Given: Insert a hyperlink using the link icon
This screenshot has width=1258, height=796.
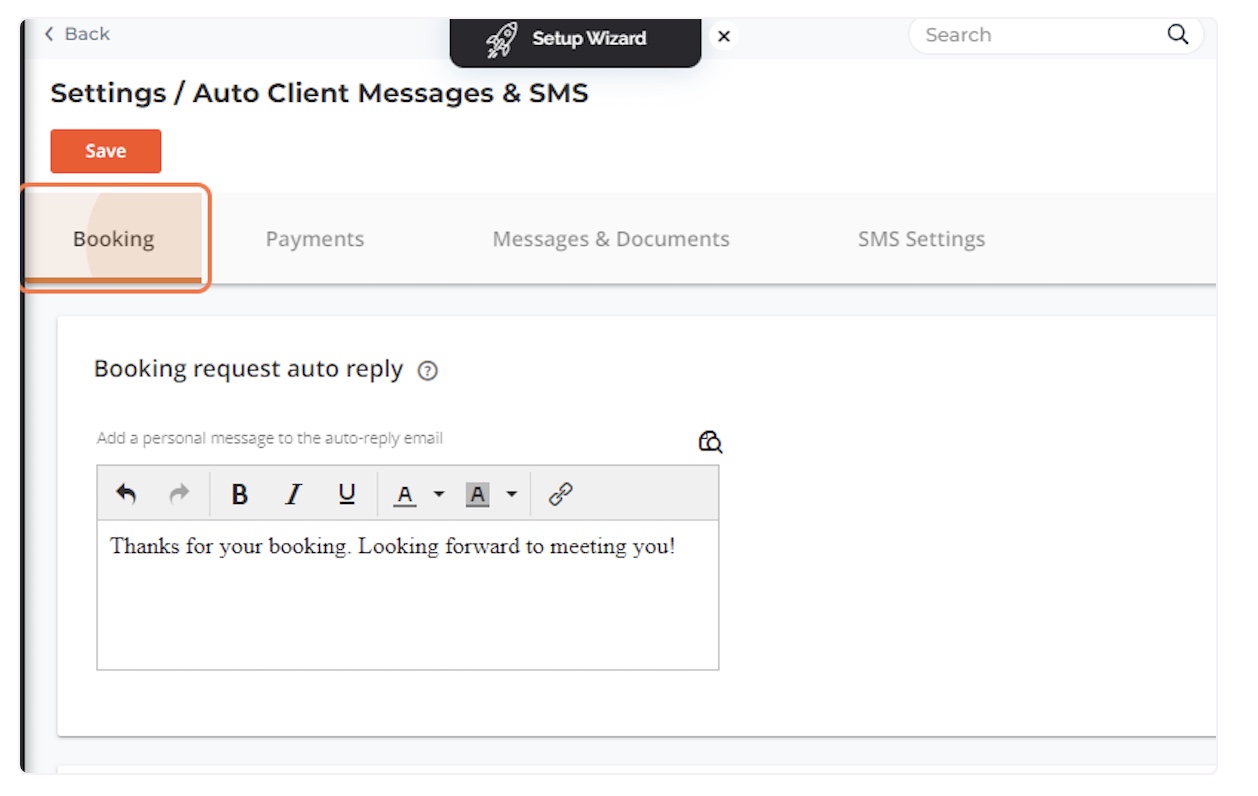Looking at the screenshot, I should pyautogui.click(x=560, y=494).
